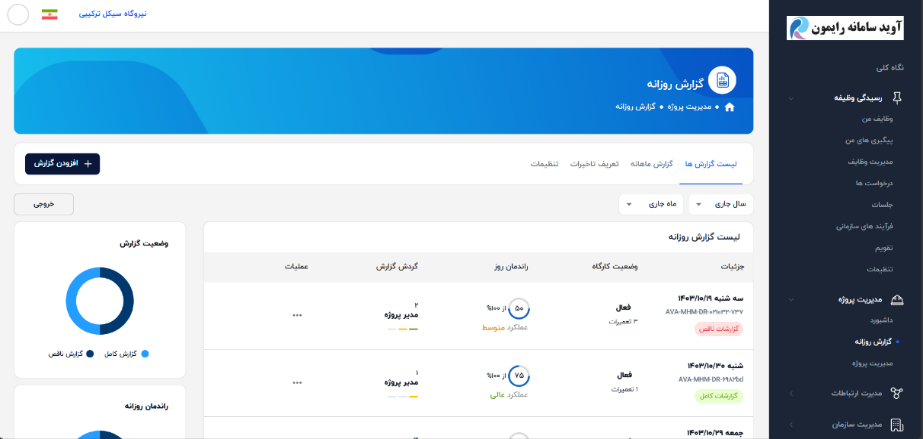Click the pushpin icon beside رسیدگی وظیفه
This screenshot has height=439, width=923.
pyautogui.click(x=897, y=98)
